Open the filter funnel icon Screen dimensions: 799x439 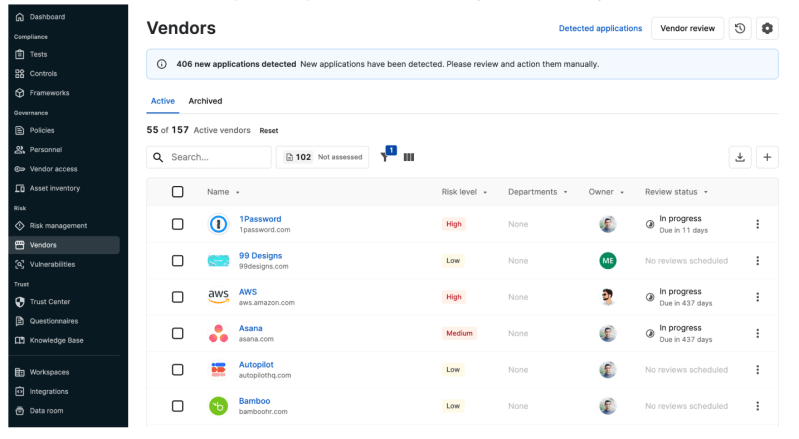coord(385,157)
